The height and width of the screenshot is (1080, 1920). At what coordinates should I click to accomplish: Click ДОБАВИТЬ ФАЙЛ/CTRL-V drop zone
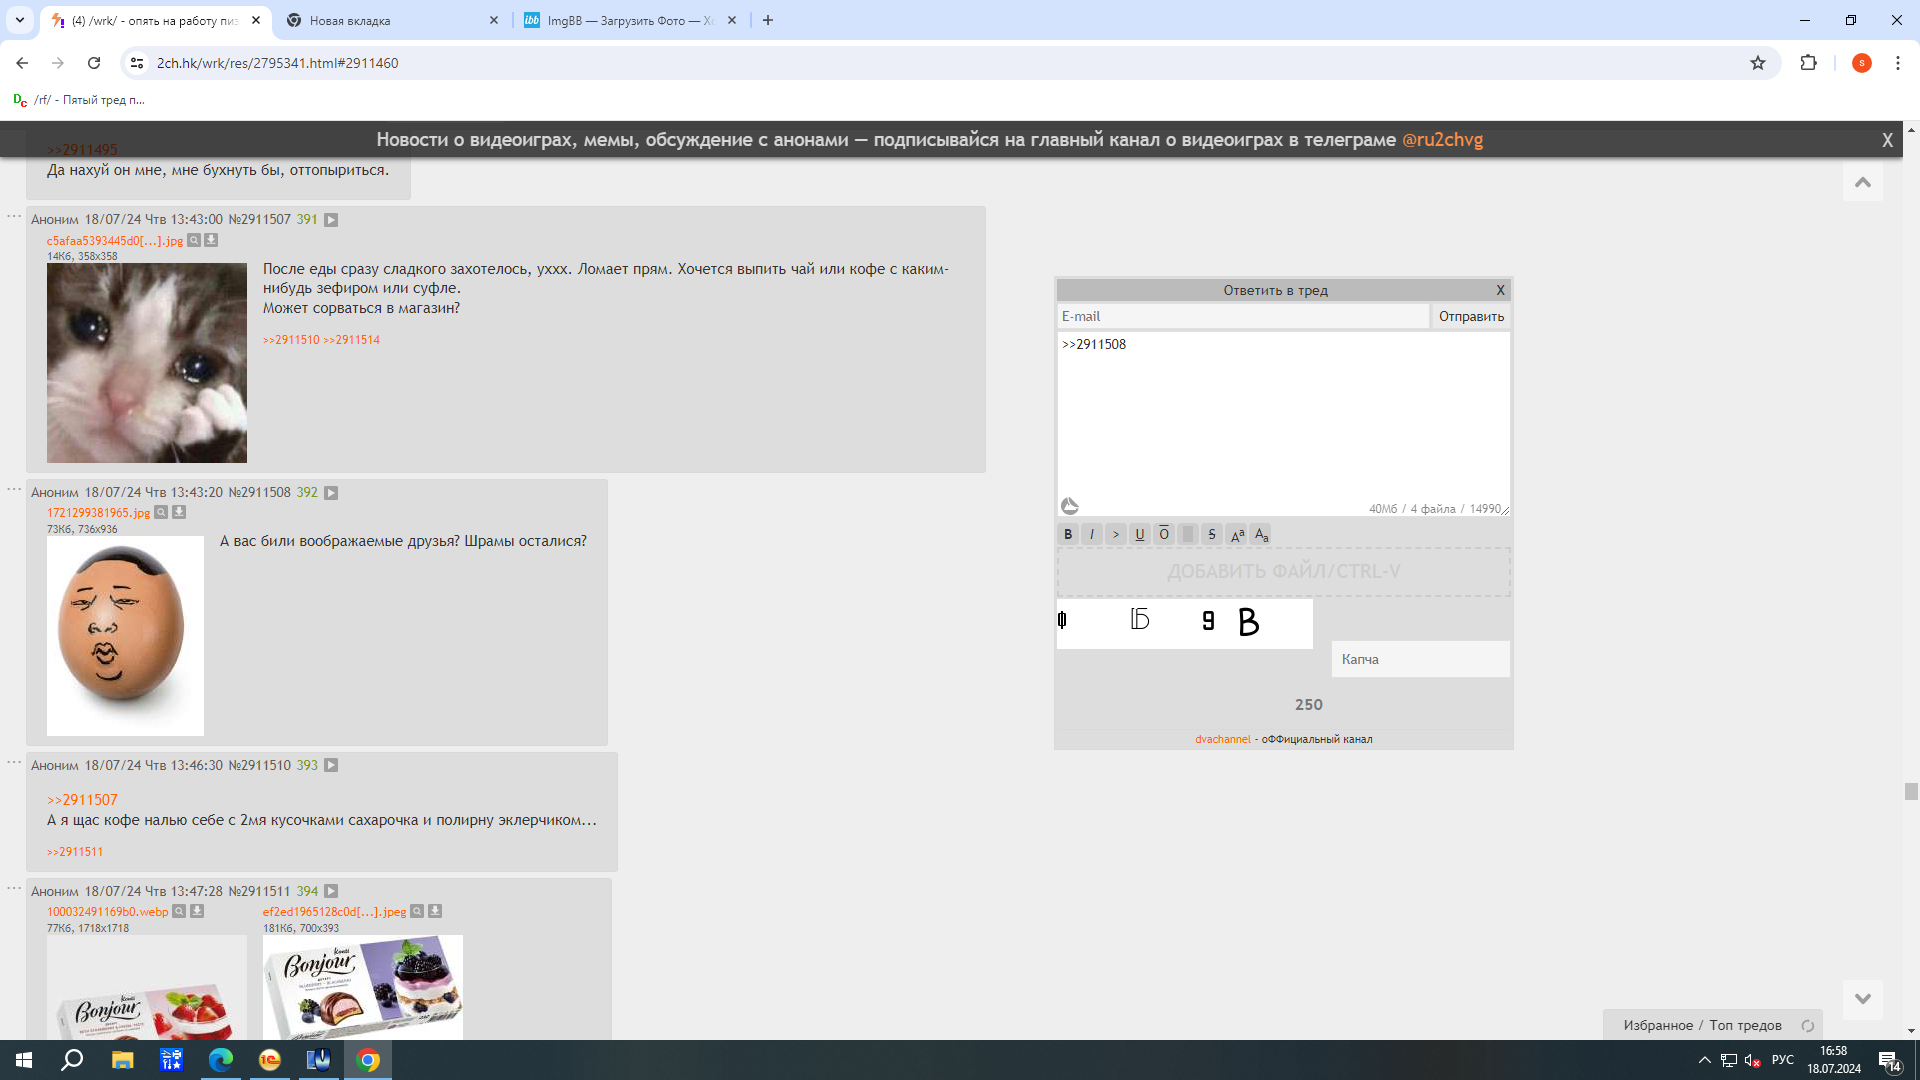tap(1284, 572)
